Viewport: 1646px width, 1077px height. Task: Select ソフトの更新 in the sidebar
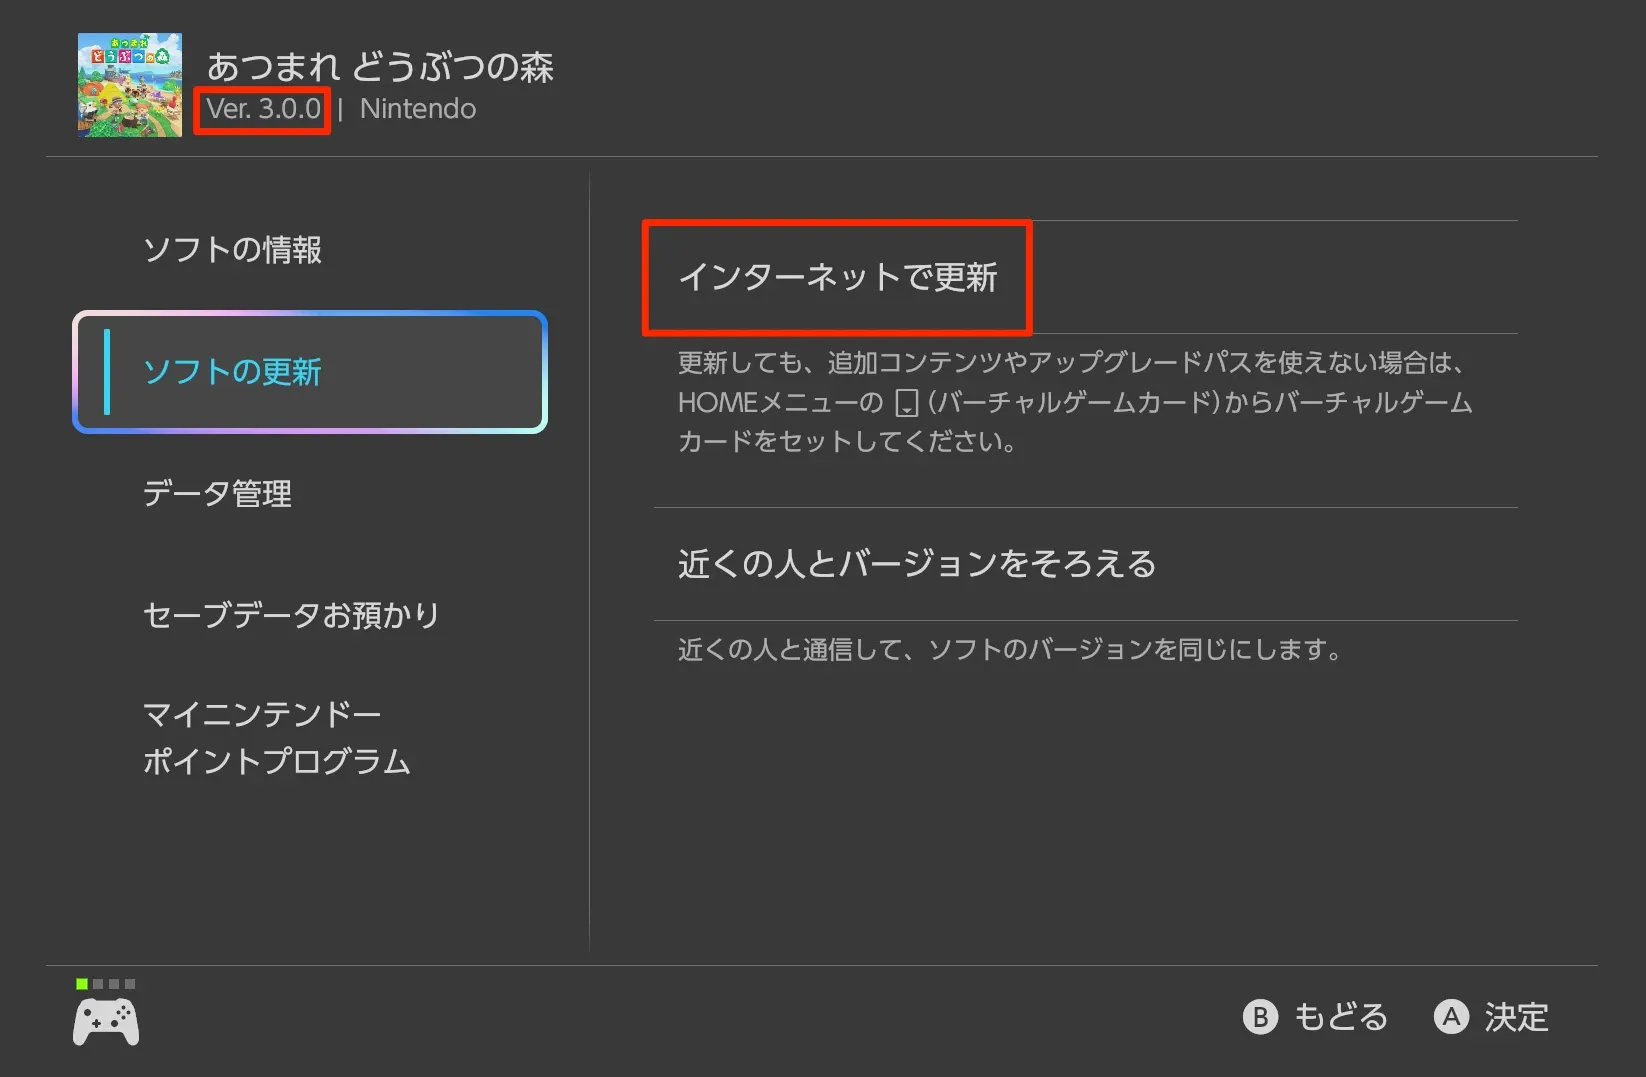[310, 372]
